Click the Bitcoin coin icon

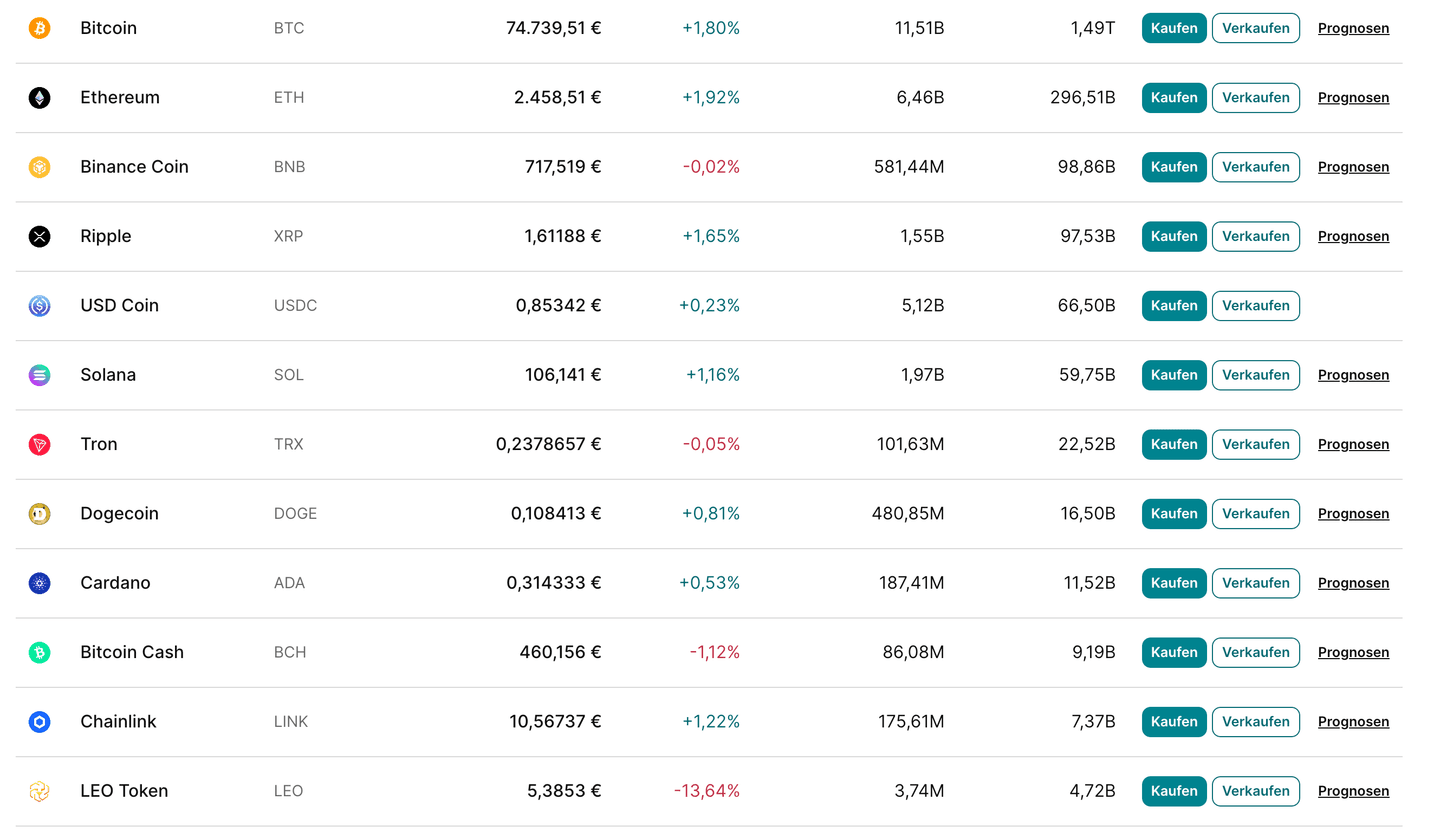(x=39, y=28)
